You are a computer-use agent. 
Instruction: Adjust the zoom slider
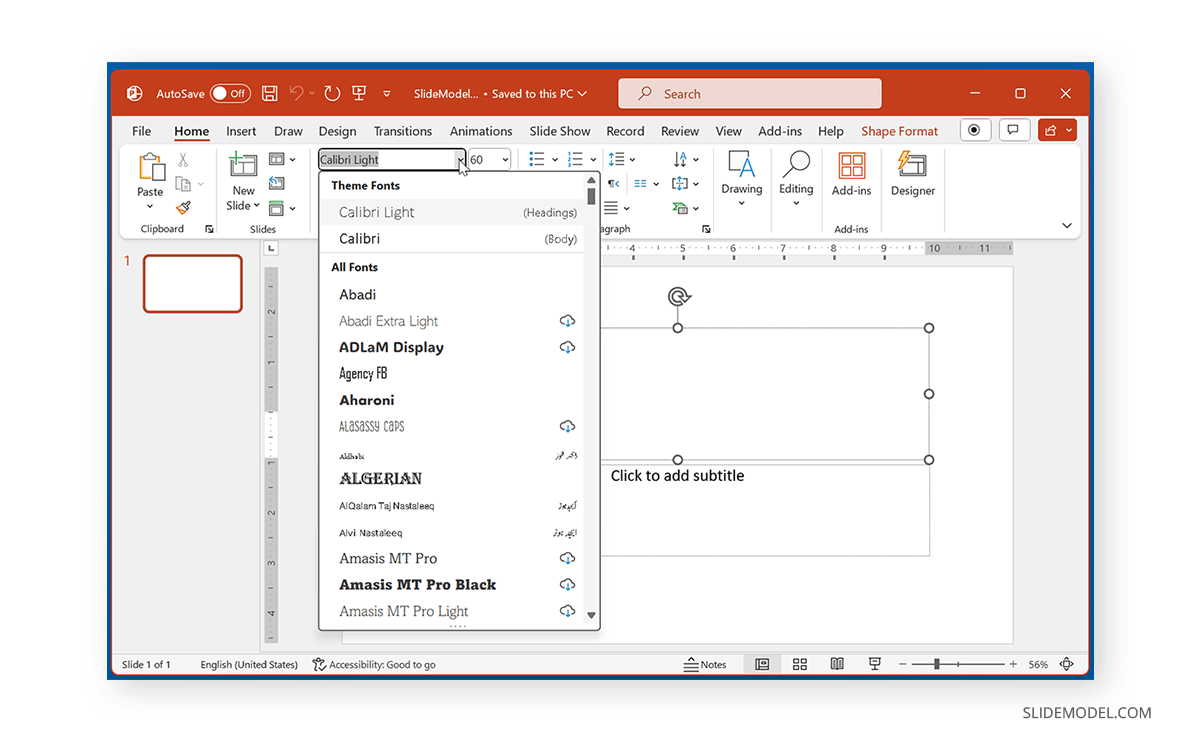[x=938, y=663]
